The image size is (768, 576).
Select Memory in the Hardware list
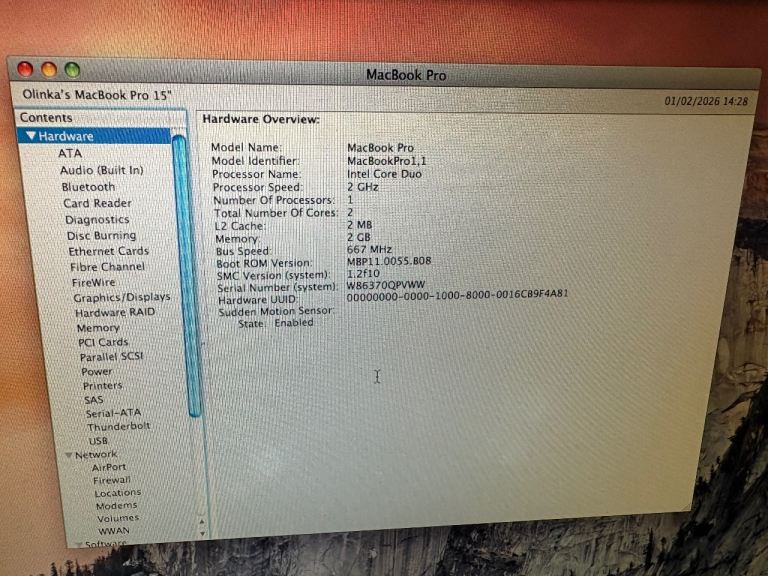[x=98, y=328]
